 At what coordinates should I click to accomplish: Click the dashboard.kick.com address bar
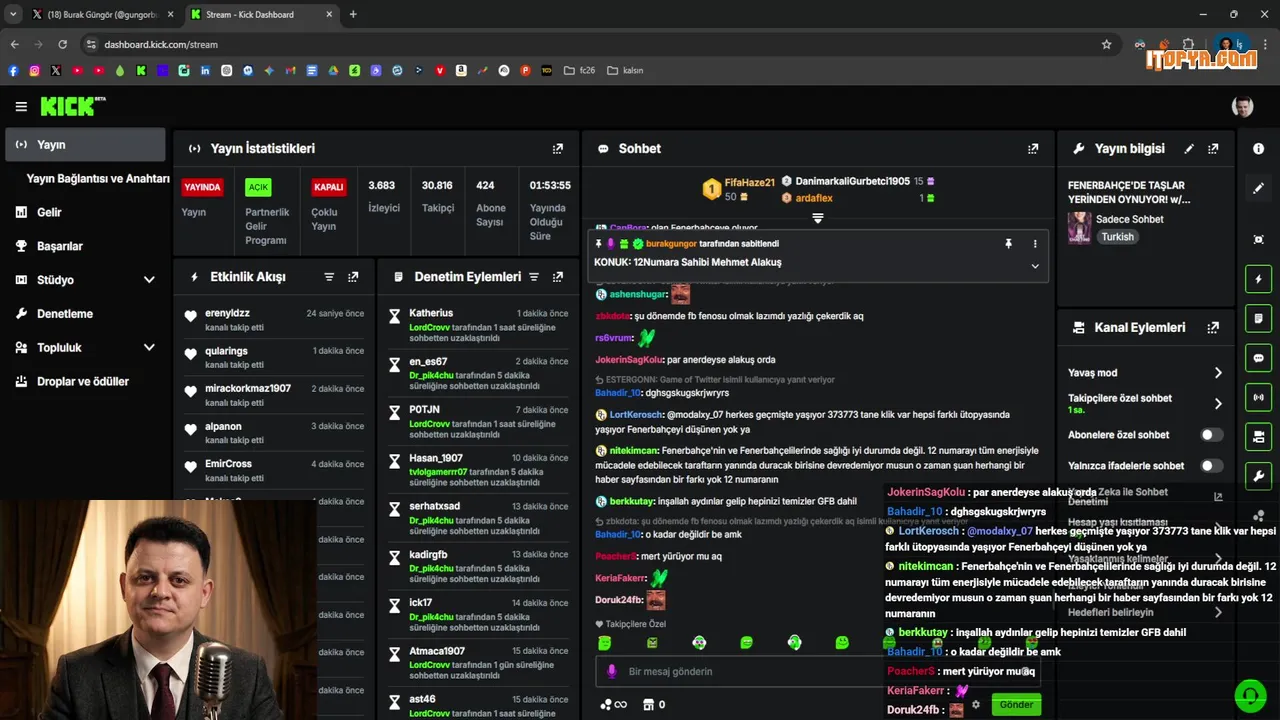point(590,44)
